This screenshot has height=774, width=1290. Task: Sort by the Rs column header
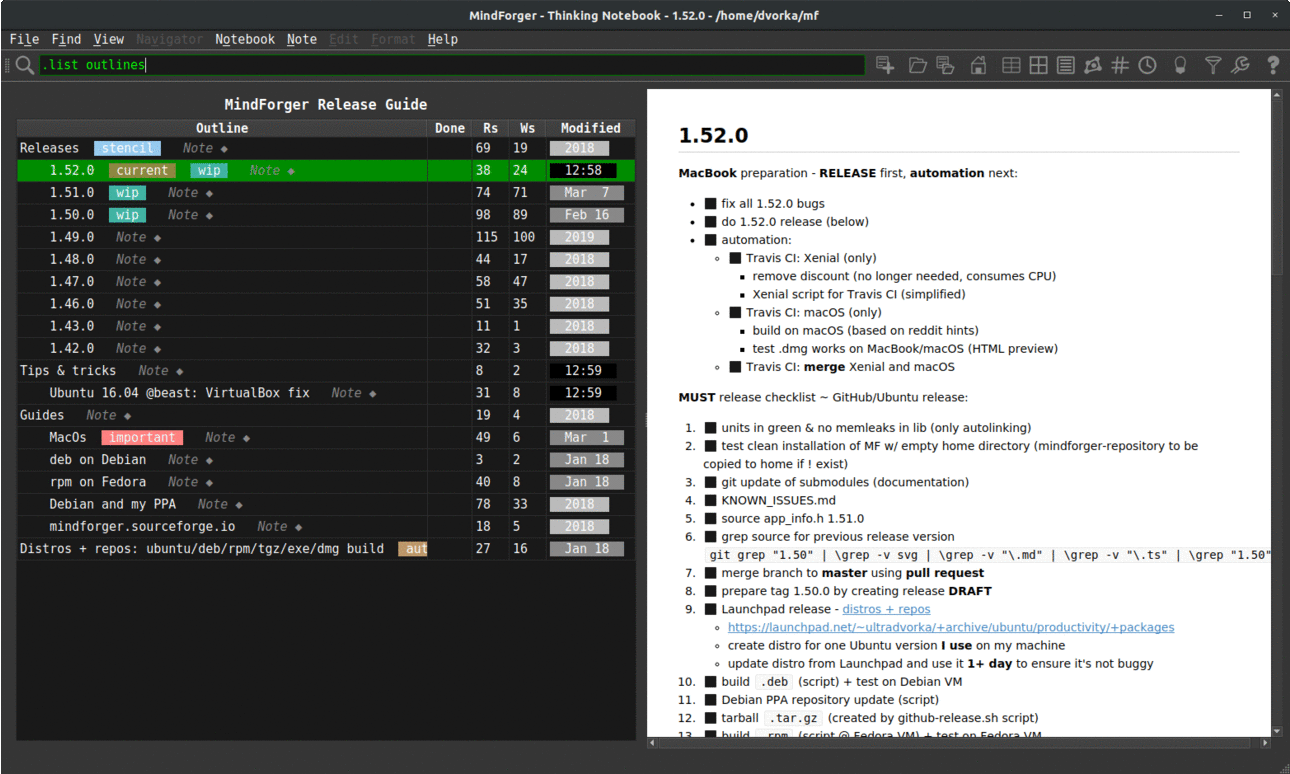coord(490,128)
